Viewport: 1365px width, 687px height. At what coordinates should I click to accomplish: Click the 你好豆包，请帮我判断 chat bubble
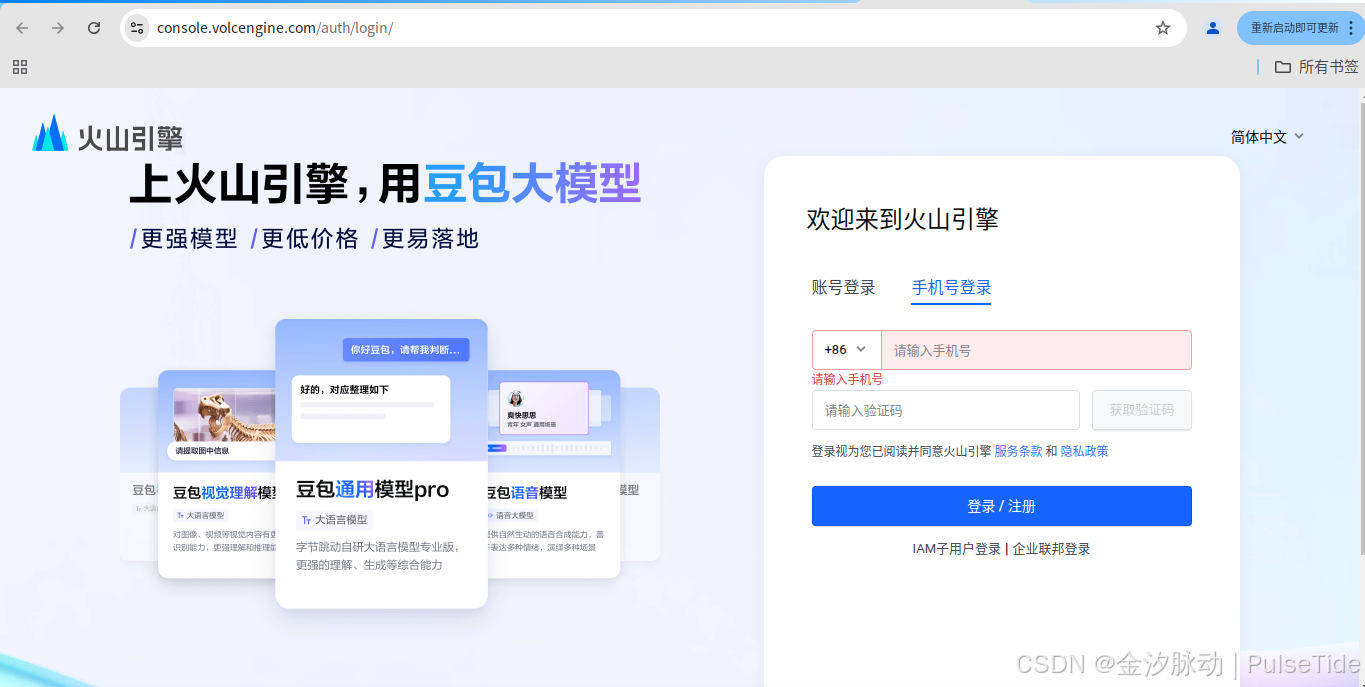pyautogui.click(x=406, y=350)
